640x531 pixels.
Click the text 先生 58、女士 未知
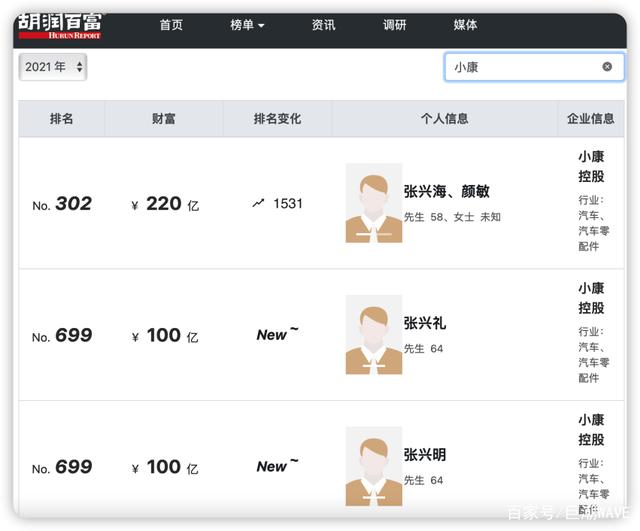point(452,217)
